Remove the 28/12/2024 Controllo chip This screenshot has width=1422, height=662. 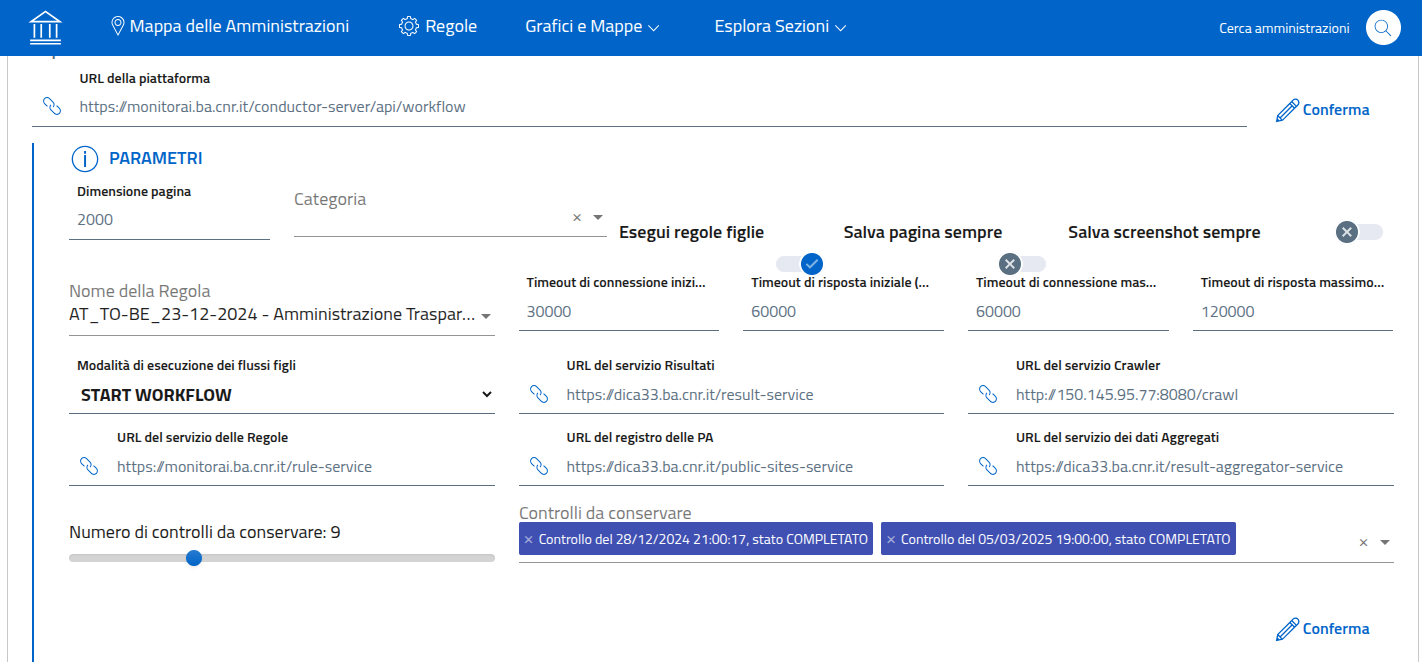[x=529, y=539]
